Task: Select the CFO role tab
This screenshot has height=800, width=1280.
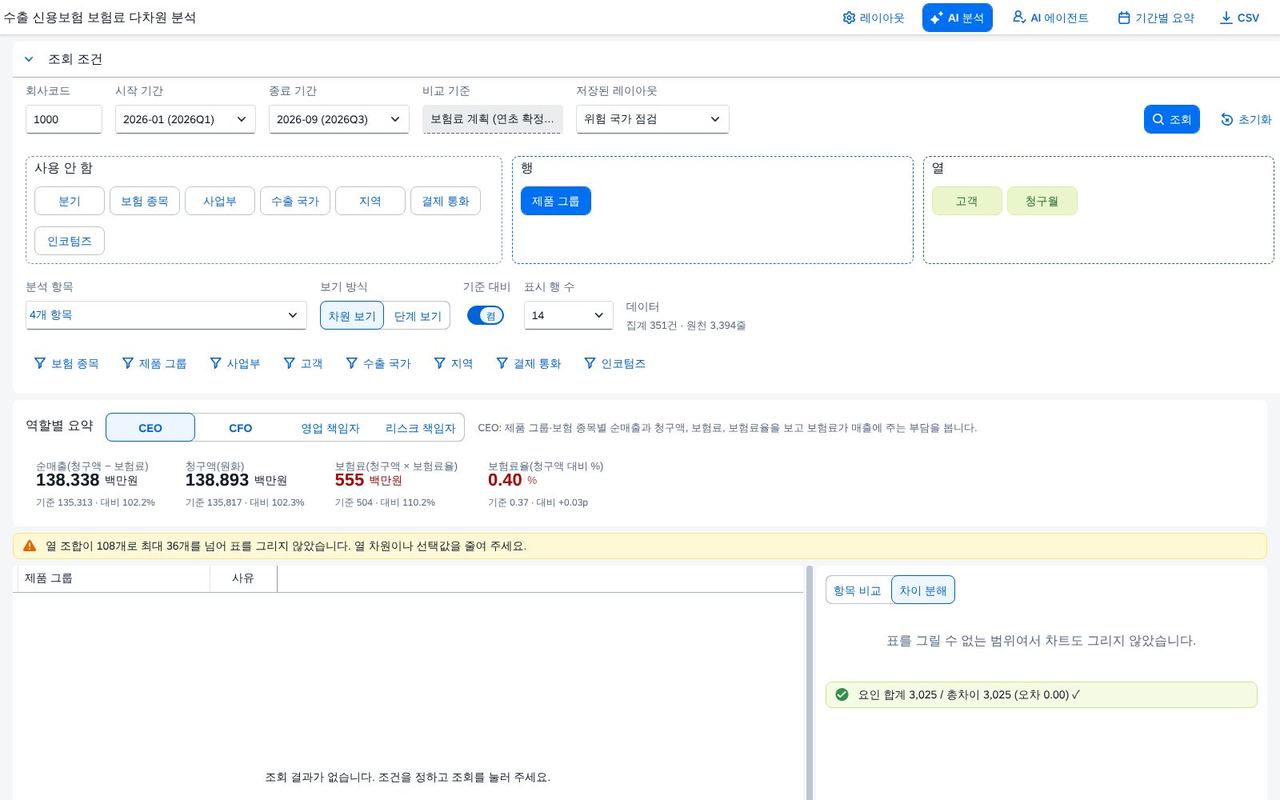Action: click(240, 428)
